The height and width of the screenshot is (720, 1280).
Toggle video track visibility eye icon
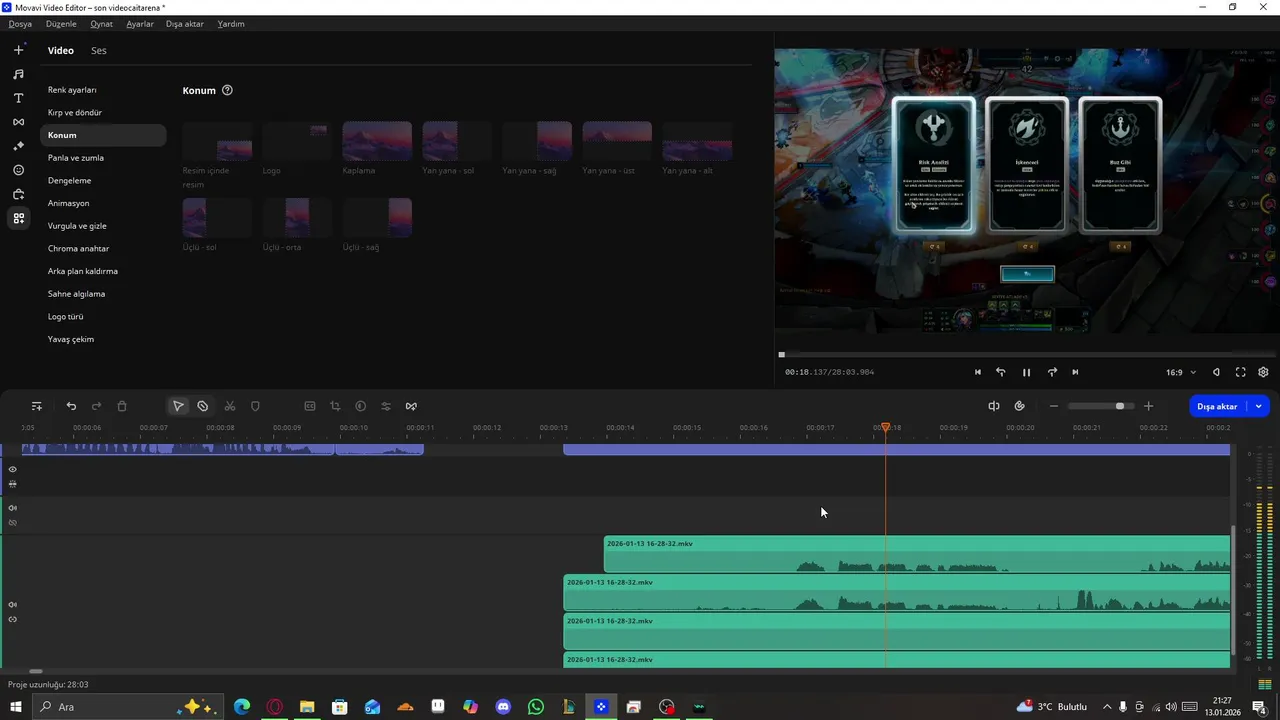coord(13,469)
